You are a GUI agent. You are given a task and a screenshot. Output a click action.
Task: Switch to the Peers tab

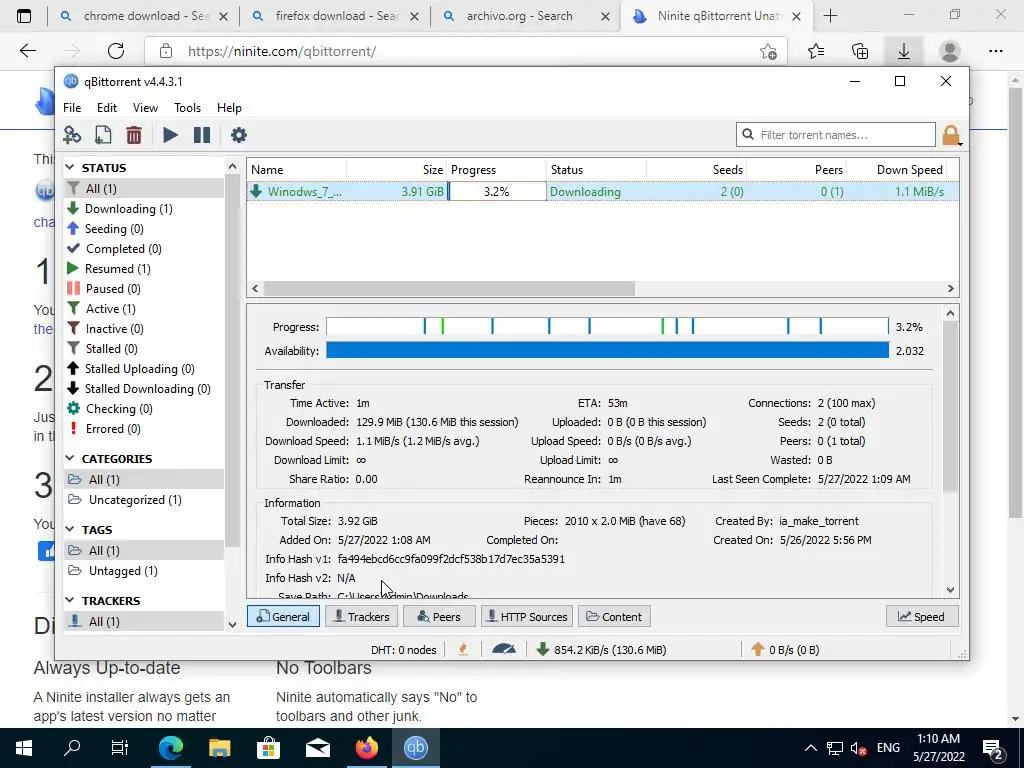(439, 616)
